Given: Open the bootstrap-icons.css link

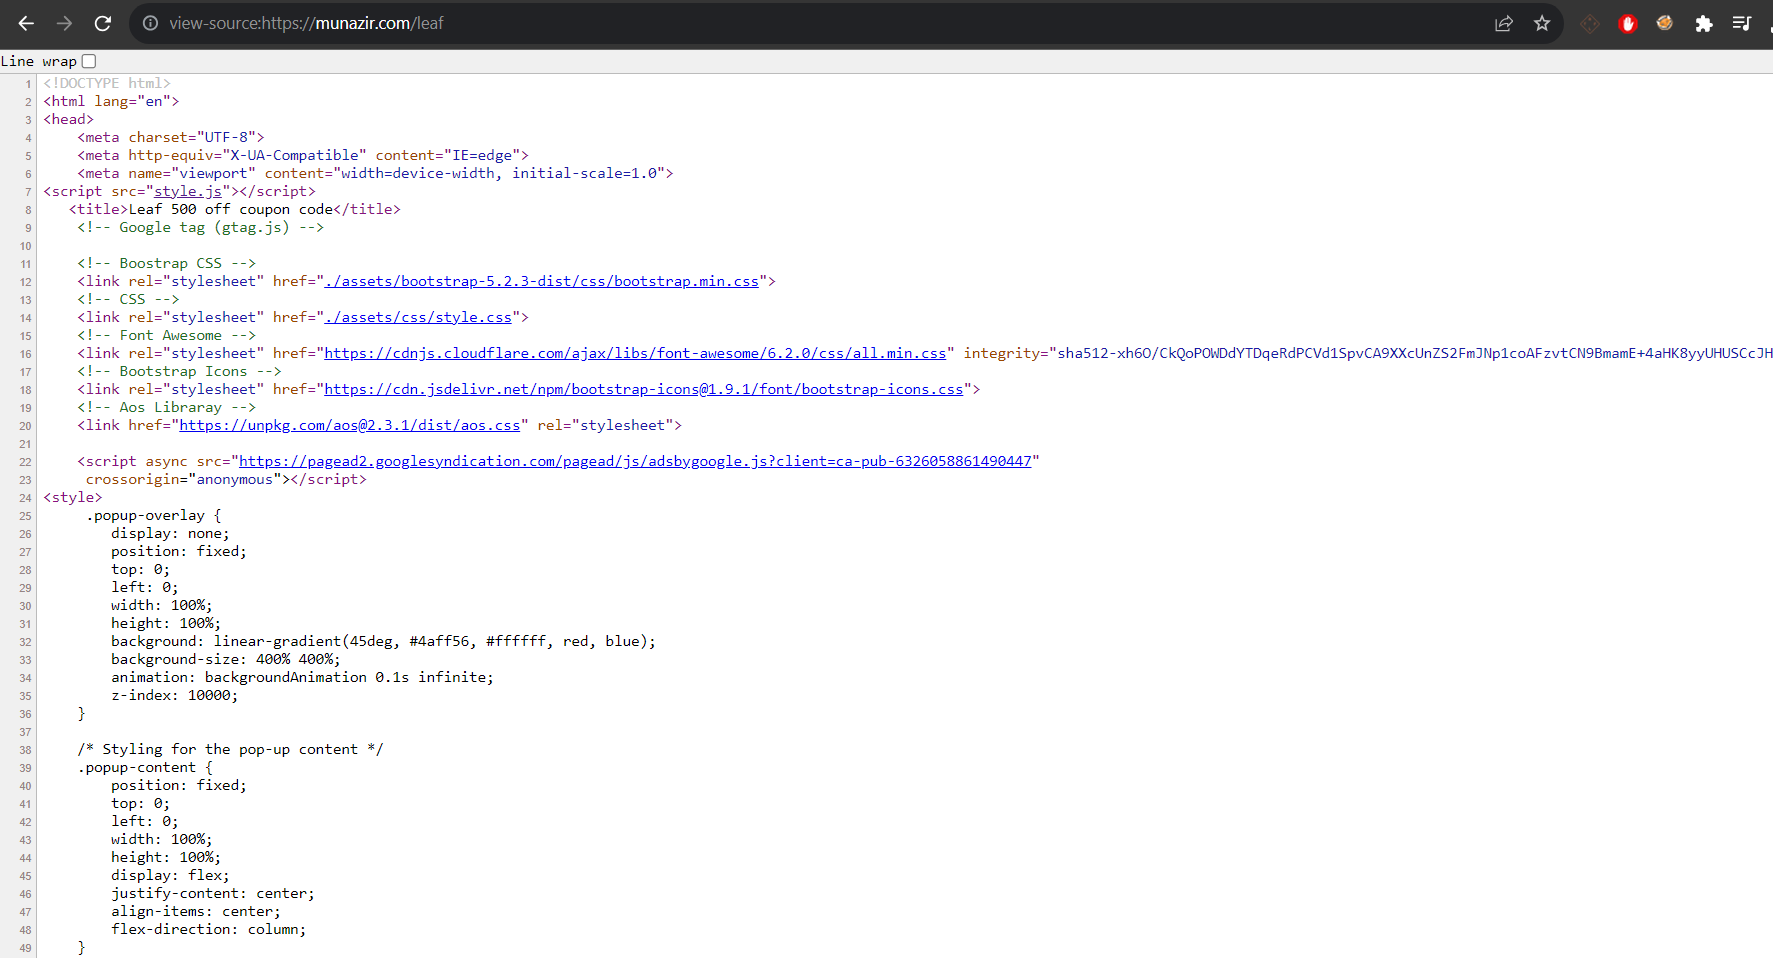Looking at the screenshot, I should click(643, 389).
